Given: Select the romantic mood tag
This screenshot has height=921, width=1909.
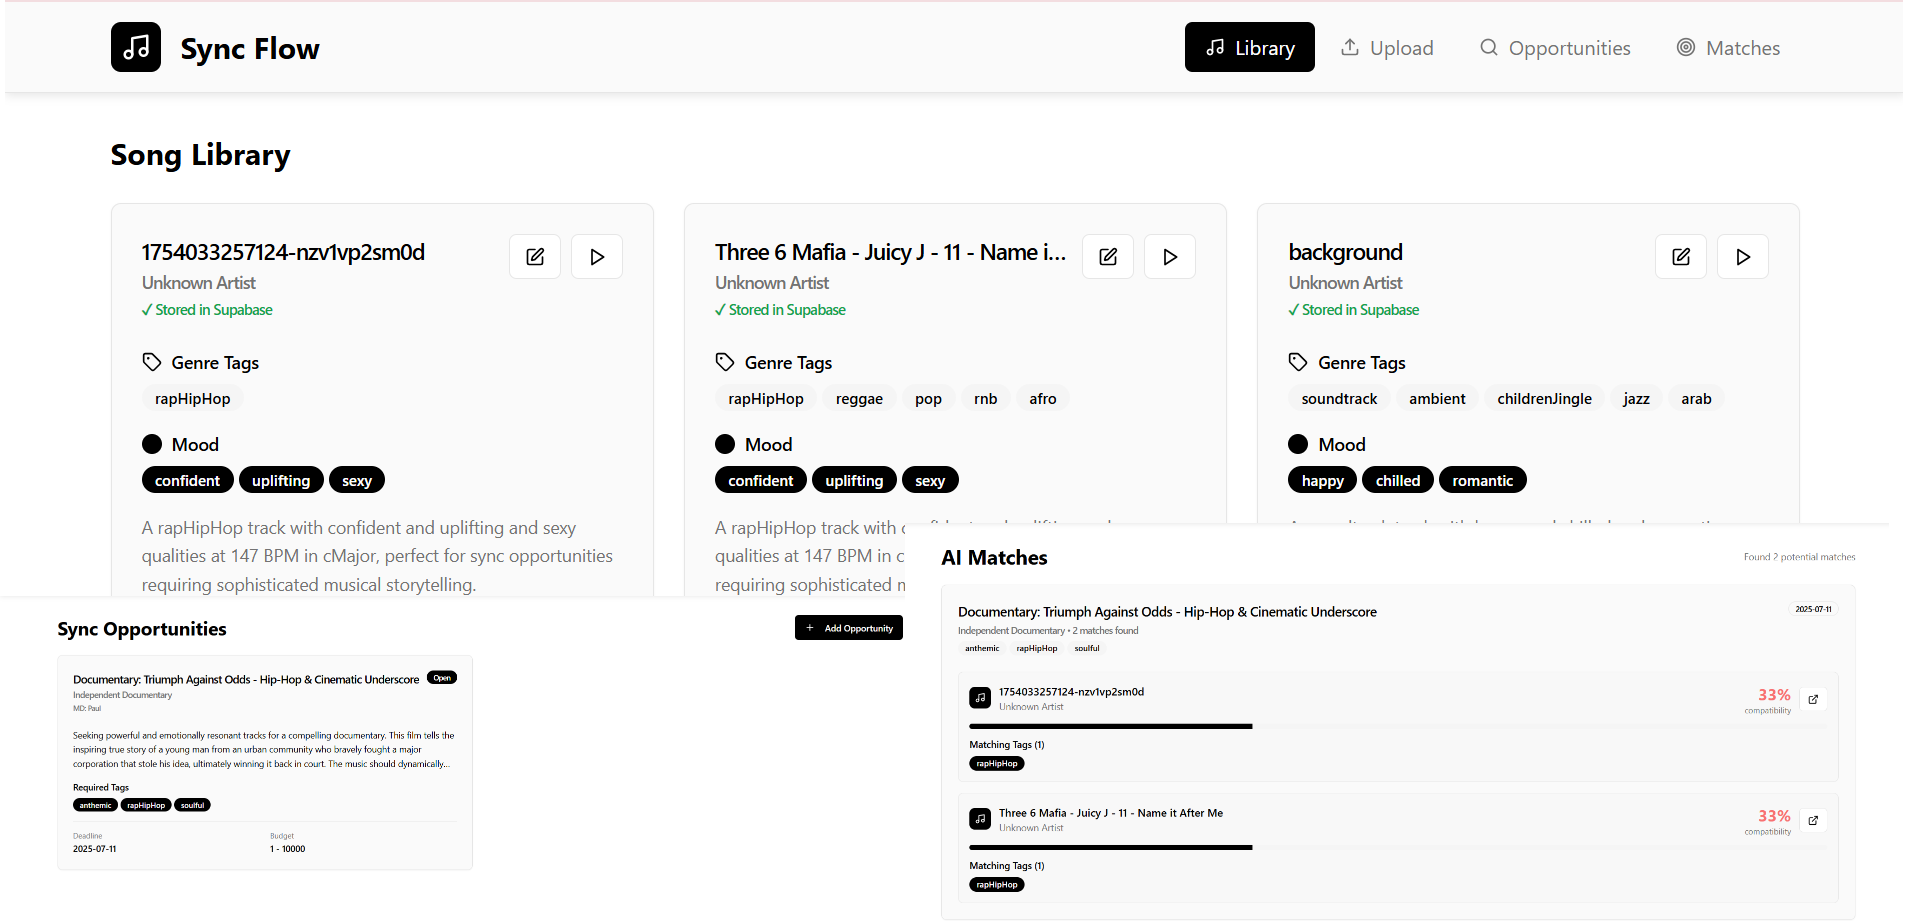Looking at the screenshot, I should point(1482,481).
